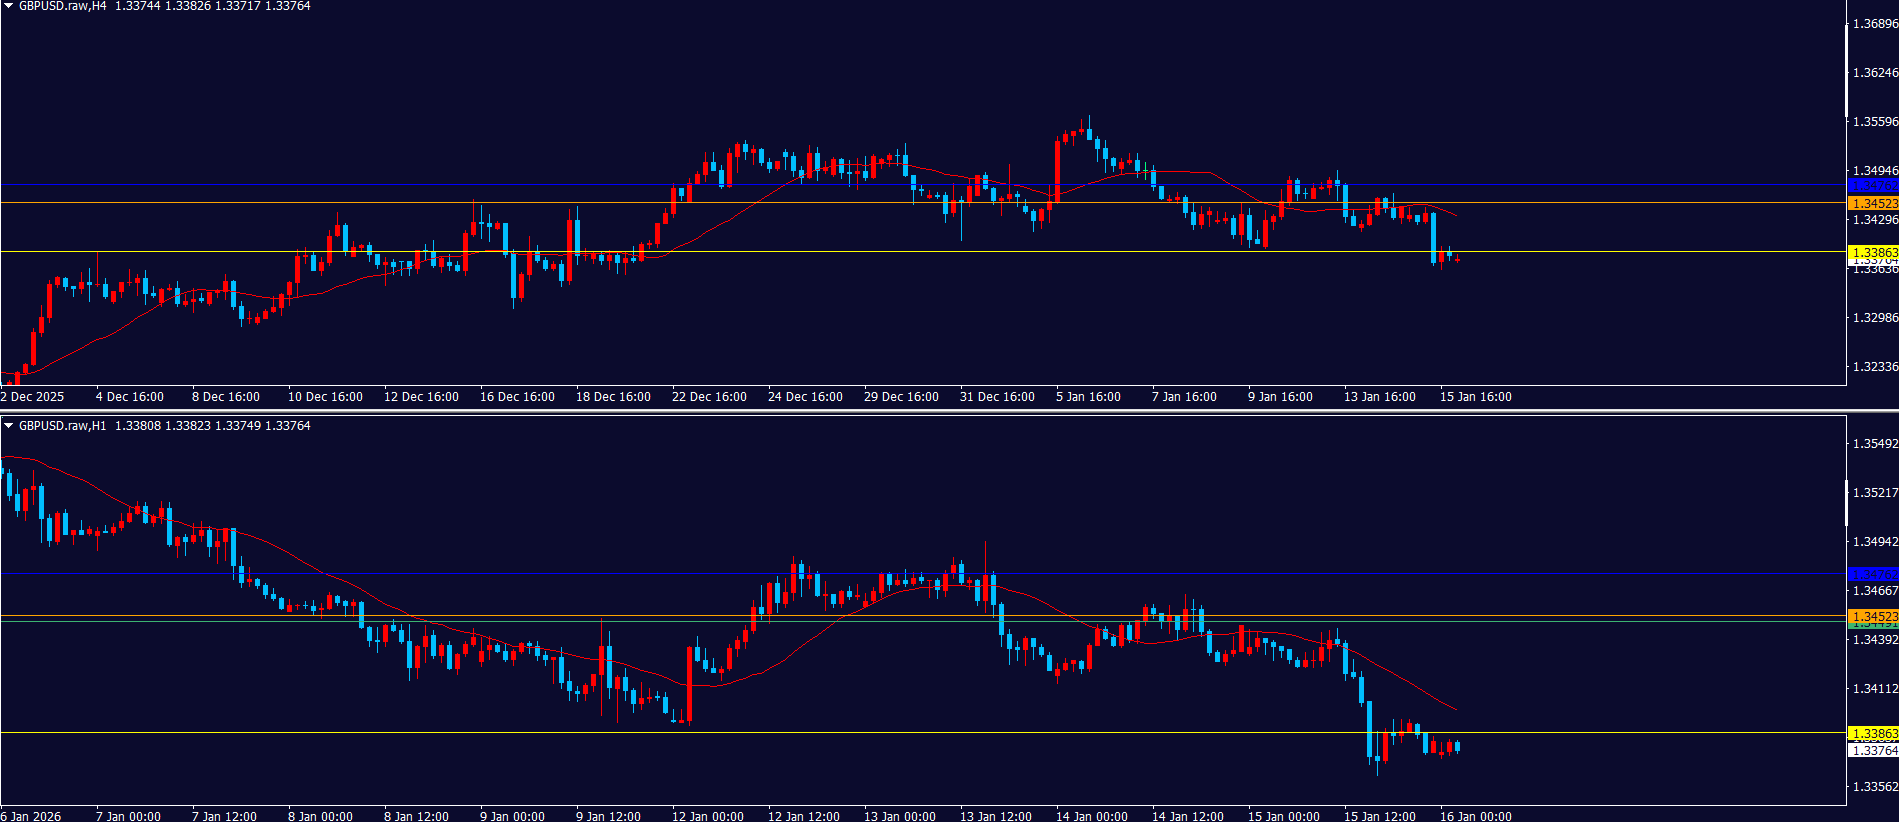Click the white vertical scale bar on H4 price axis
This screenshot has height=822, width=1899.
tap(1846, 70)
